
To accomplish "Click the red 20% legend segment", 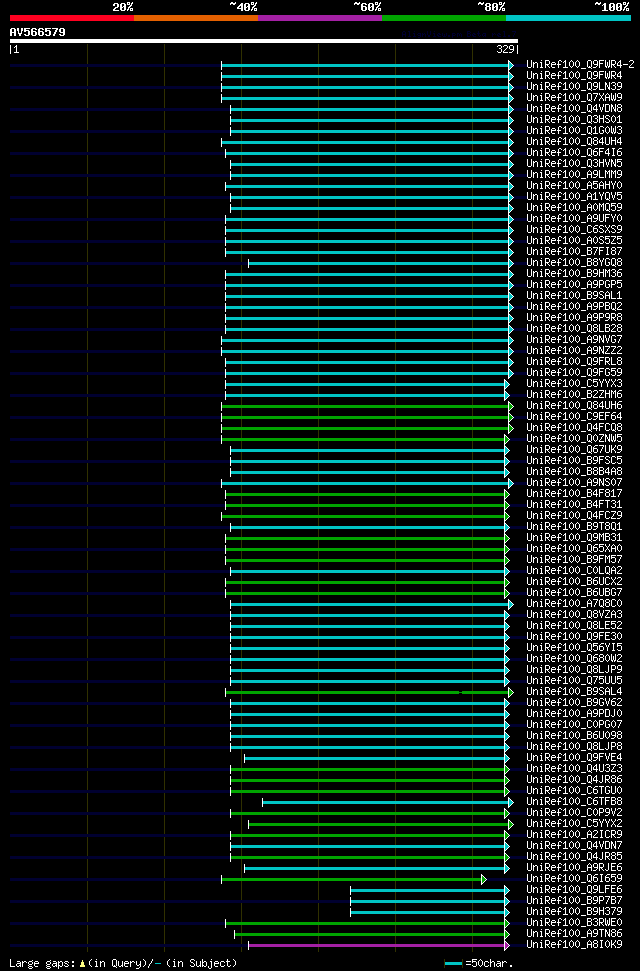I will tap(72, 17).
